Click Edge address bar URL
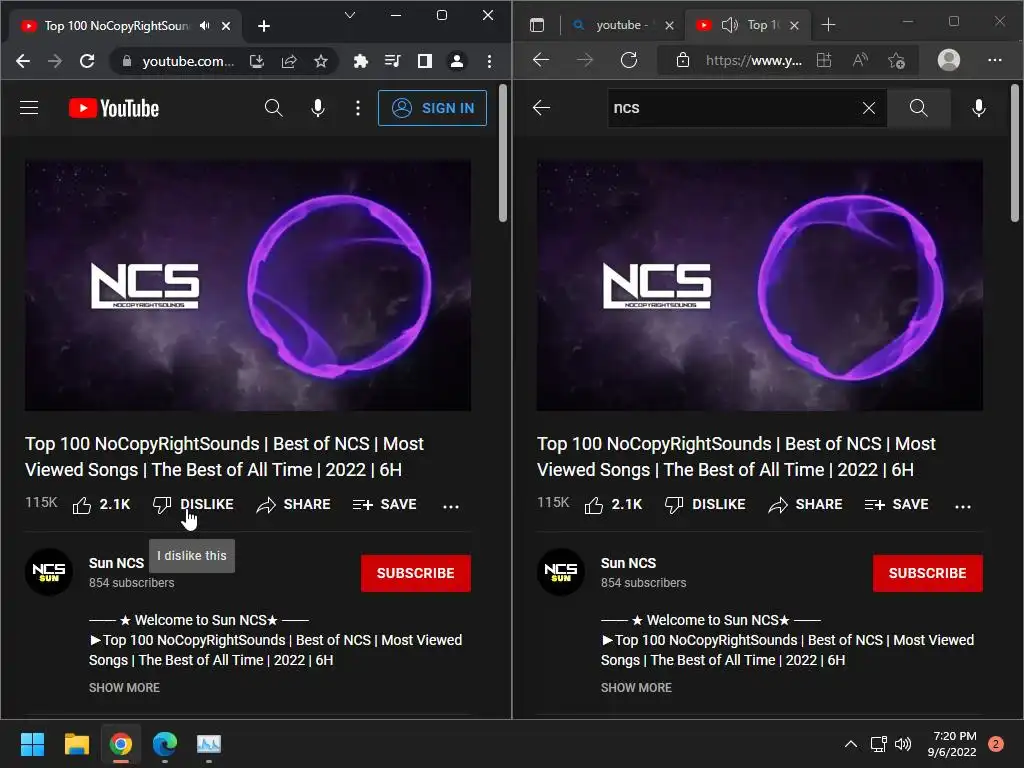 (x=753, y=61)
